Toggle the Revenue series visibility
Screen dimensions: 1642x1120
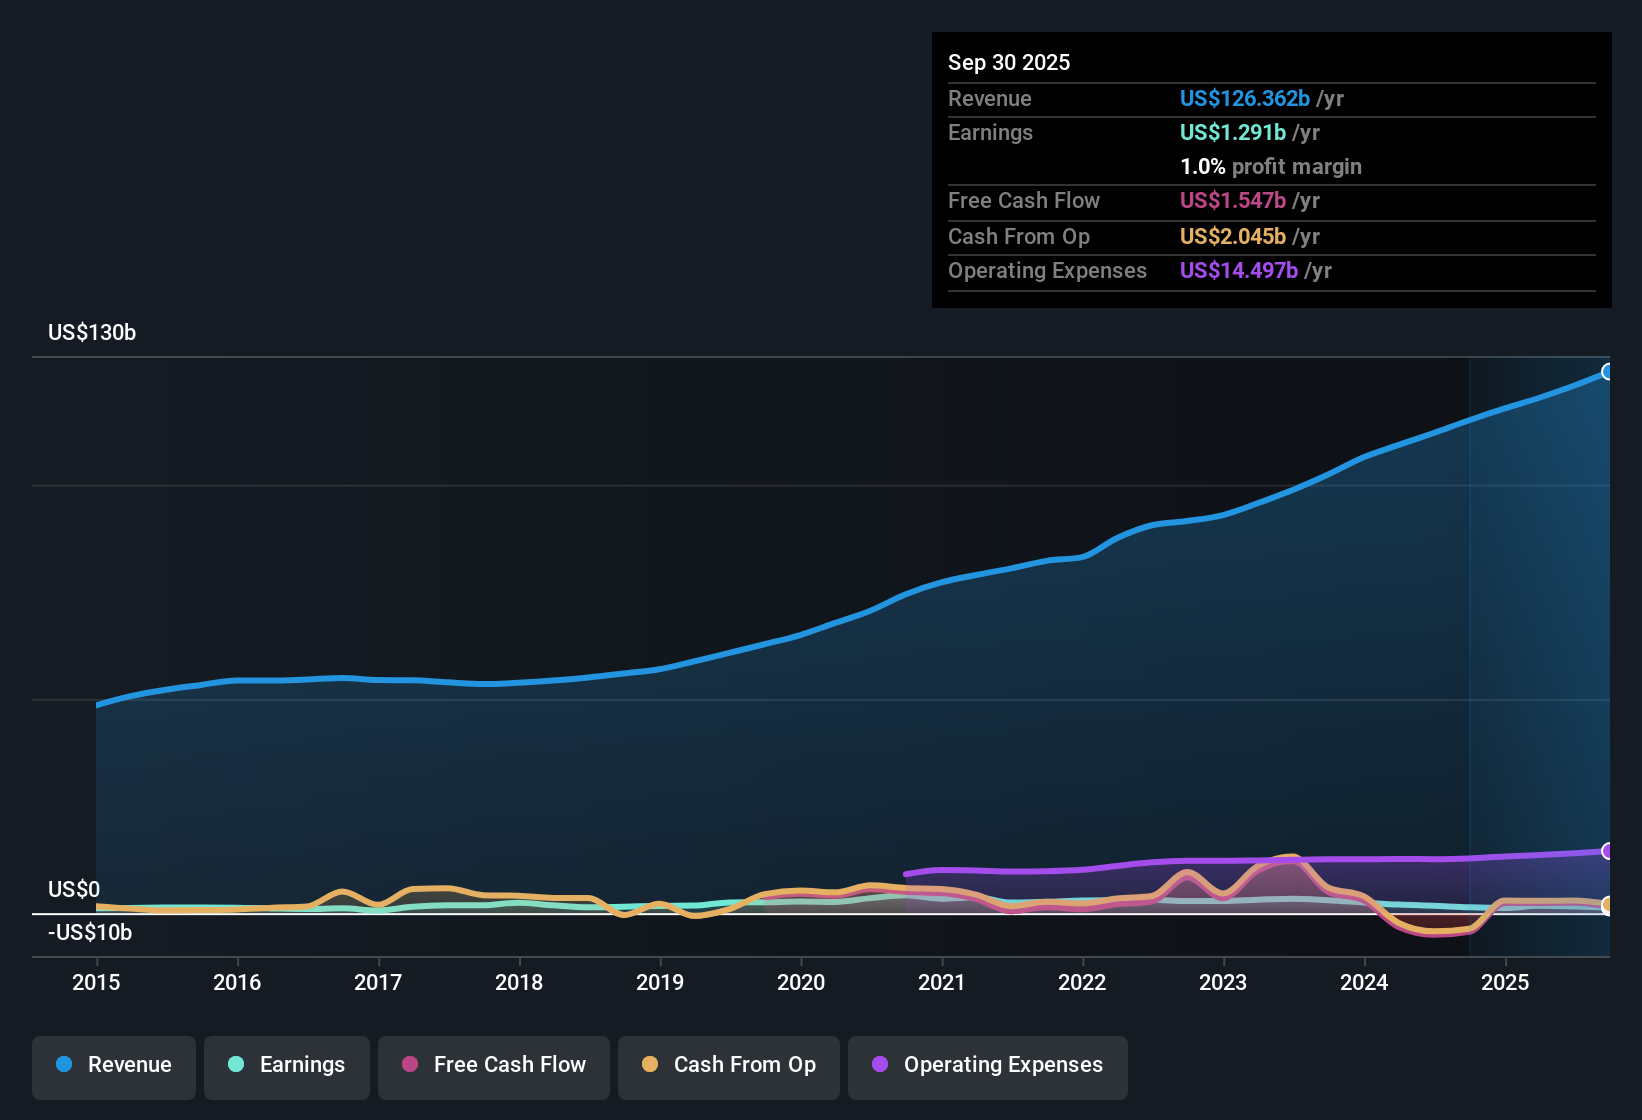pos(113,1065)
